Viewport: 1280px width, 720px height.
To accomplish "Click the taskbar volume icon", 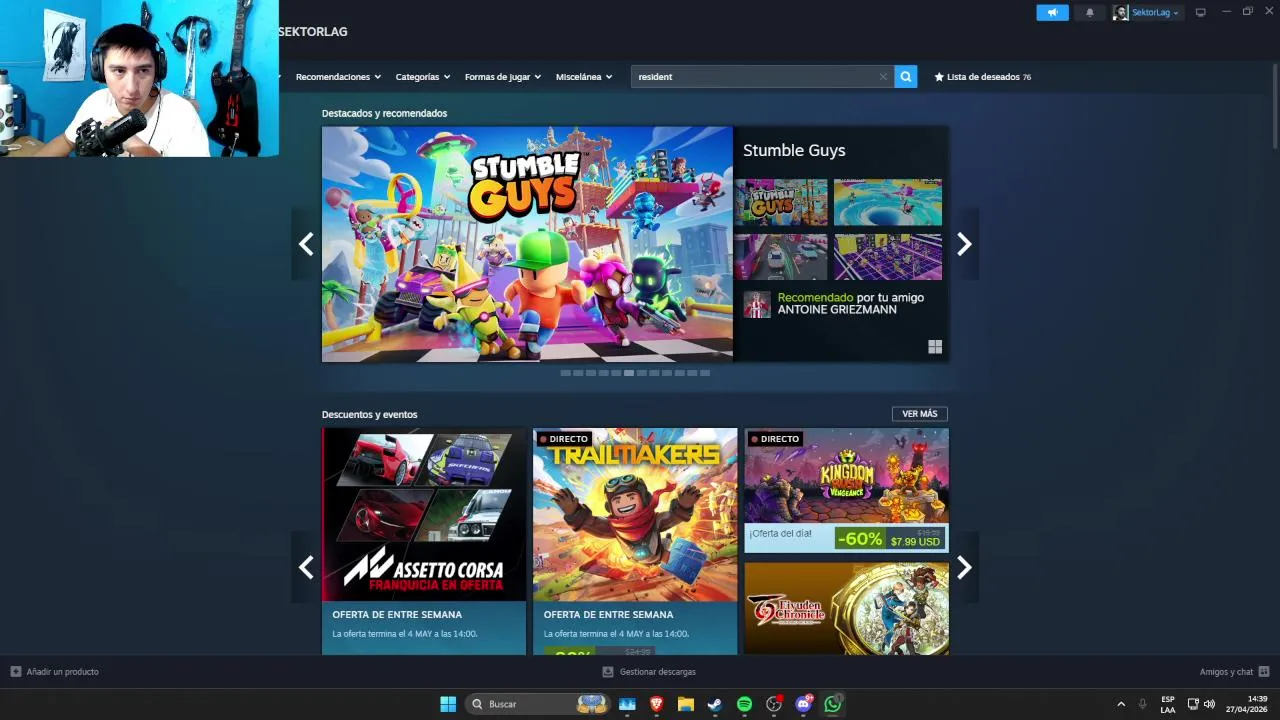I will (1210, 704).
